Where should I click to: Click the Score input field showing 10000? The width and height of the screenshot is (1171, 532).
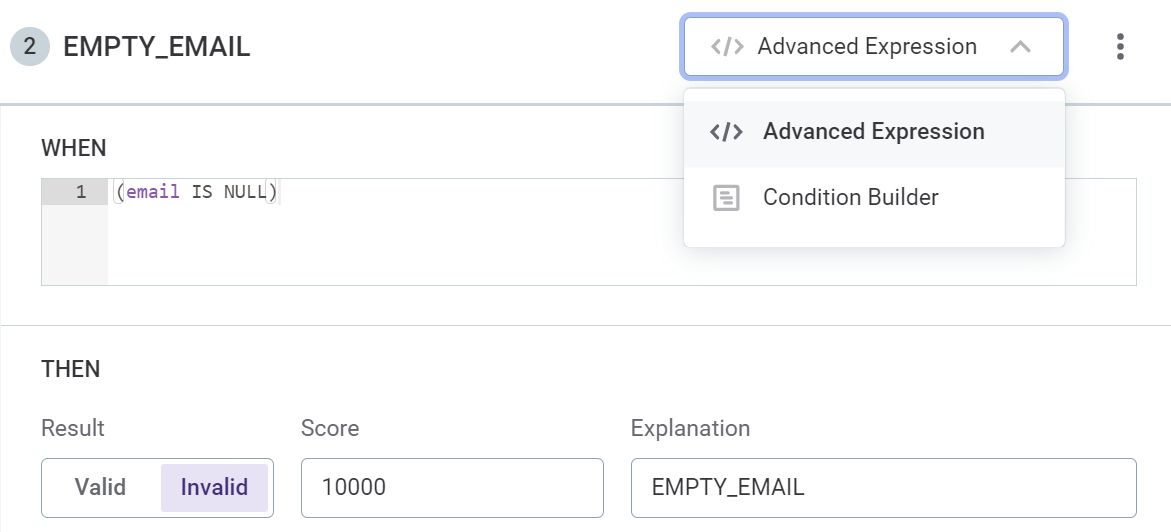pos(452,488)
